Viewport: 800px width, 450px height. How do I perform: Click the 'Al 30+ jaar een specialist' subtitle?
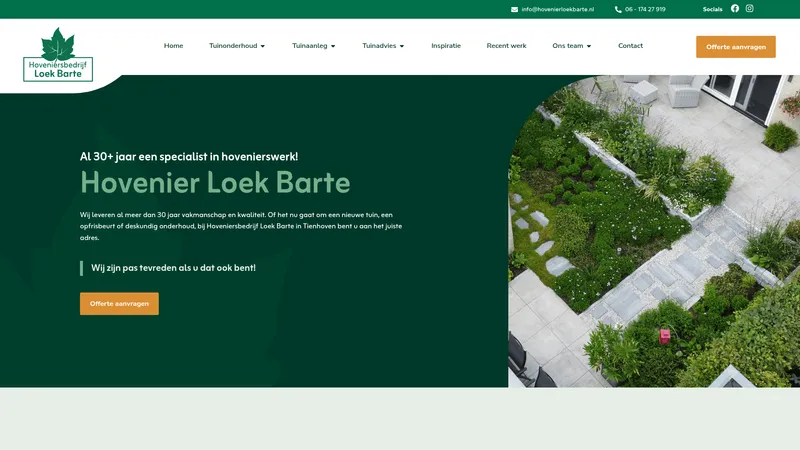pyautogui.click(x=189, y=157)
